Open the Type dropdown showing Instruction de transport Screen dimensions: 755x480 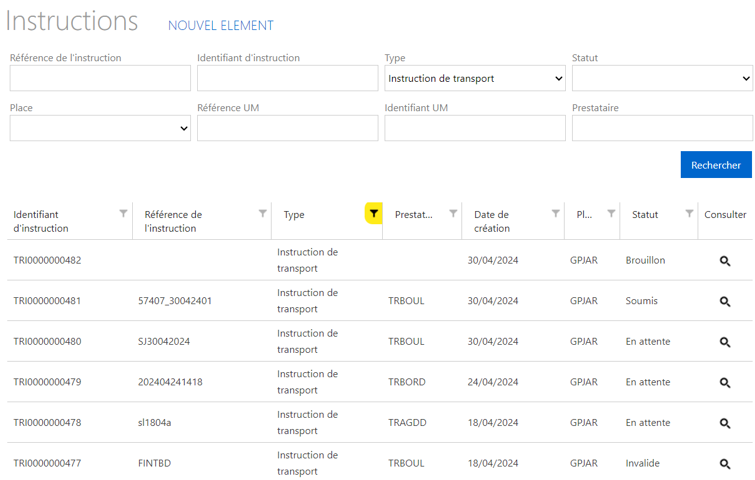475,78
